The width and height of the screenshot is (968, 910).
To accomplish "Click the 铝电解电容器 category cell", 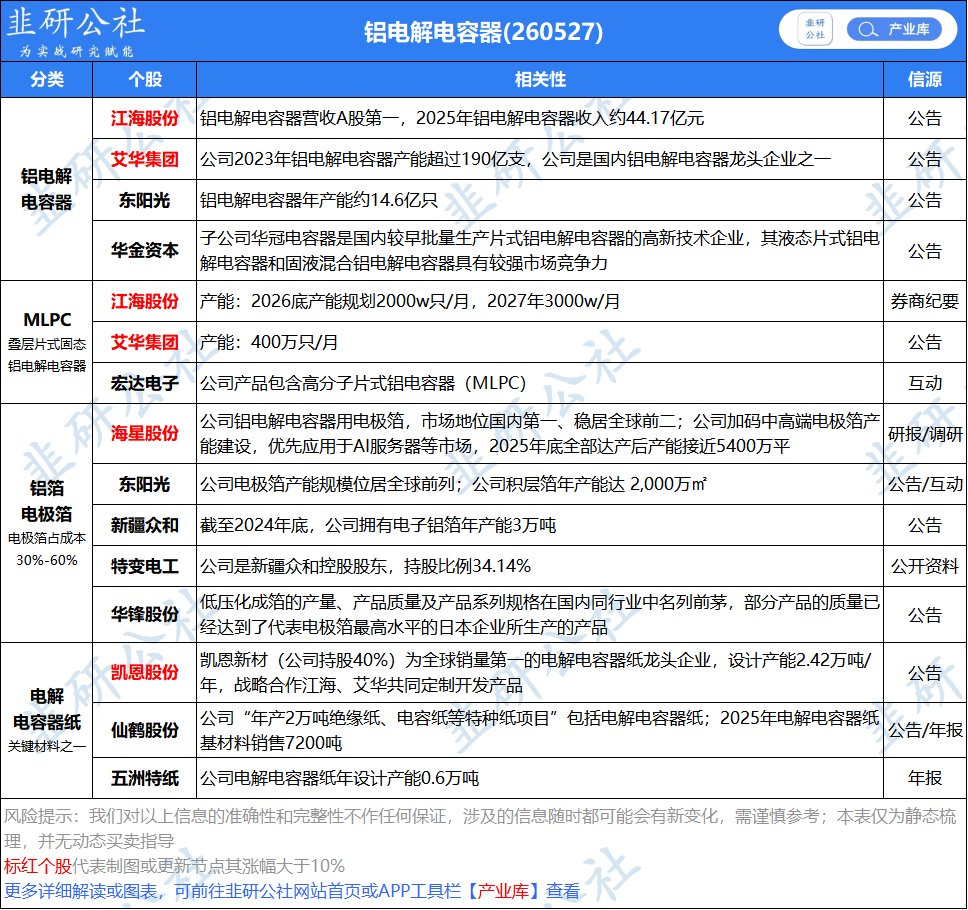I will click(47, 189).
